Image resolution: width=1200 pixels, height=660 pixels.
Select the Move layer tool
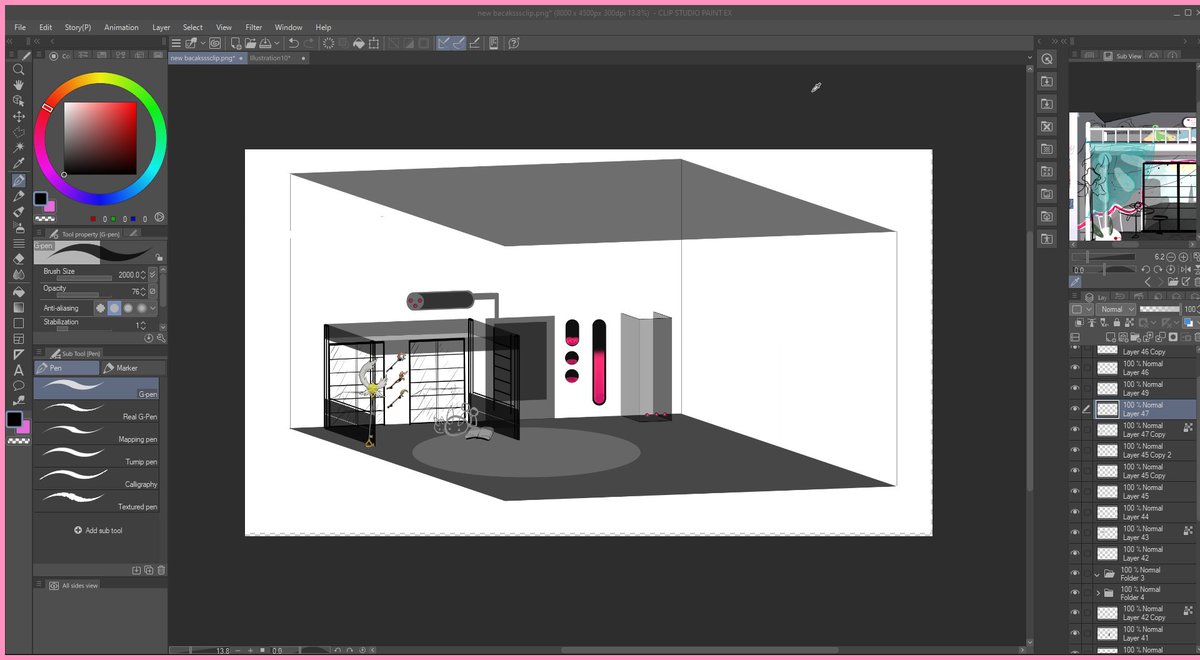pos(18,117)
